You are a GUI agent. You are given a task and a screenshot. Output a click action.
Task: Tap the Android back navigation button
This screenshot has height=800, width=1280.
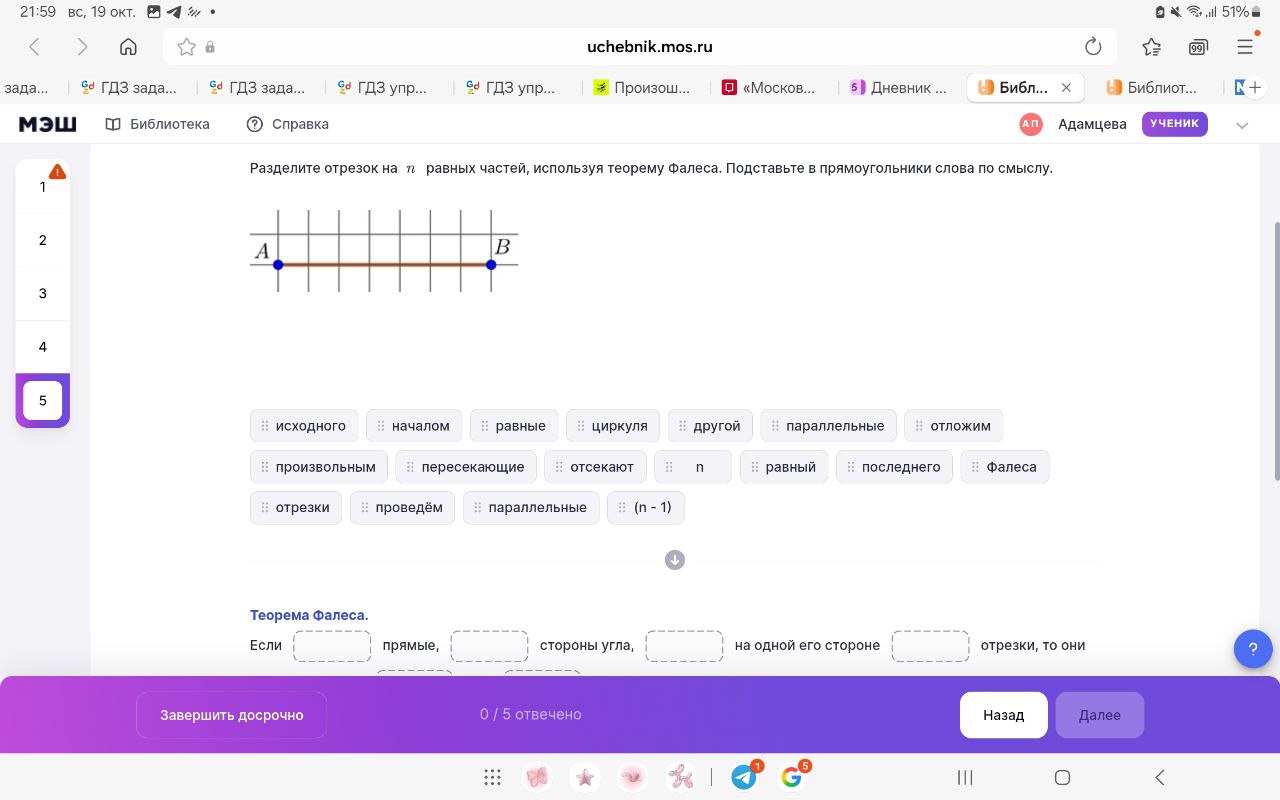point(1160,777)
